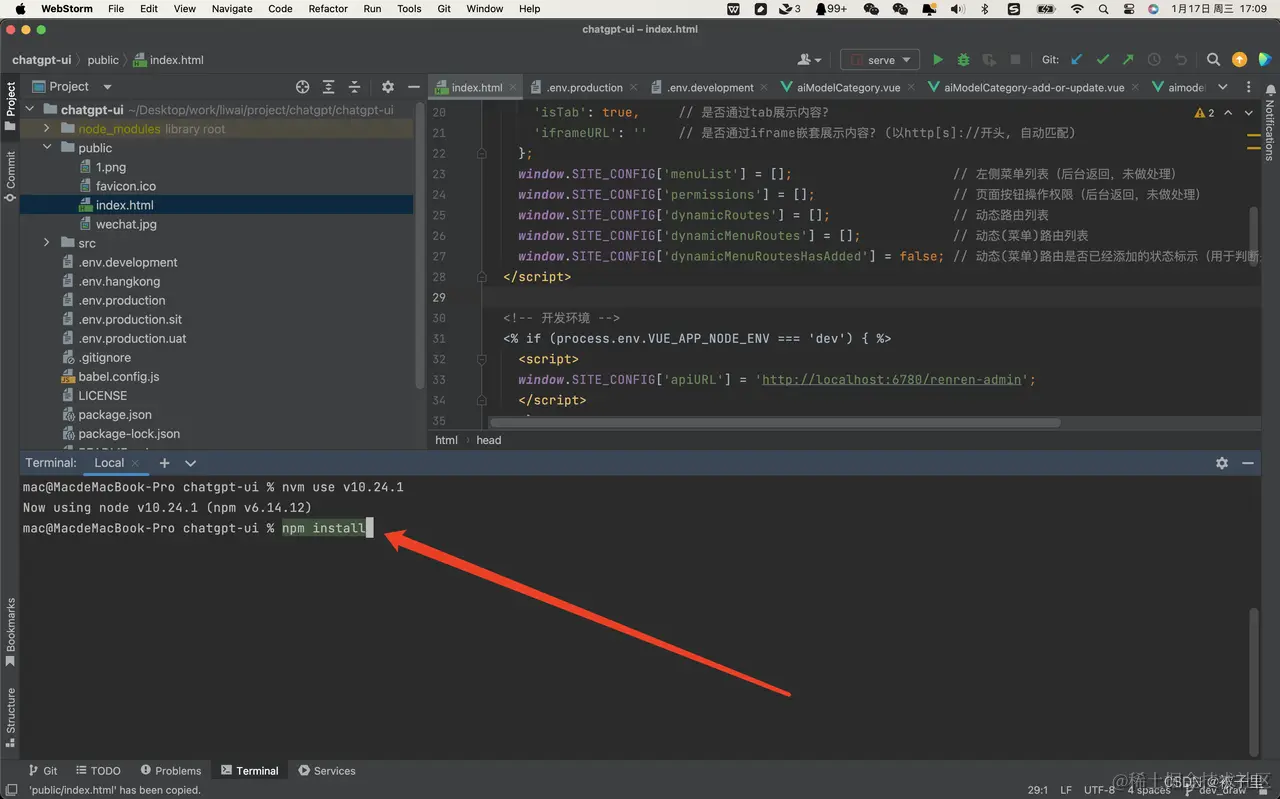Toggle the Git tool window button
The width and height of the screenshot is (1280, 799).
click(43, 771)
